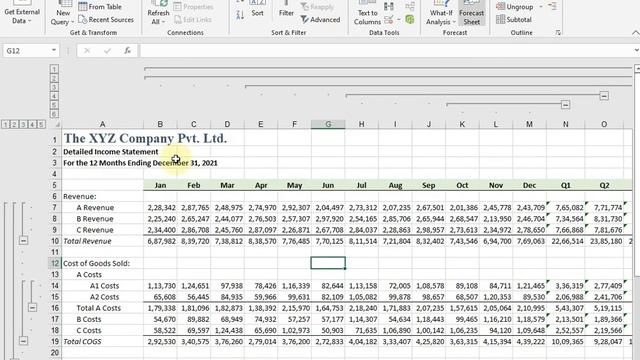The width and height of the screenshot is (640, 360).
Task: Click the Jan column heading cell
Action: (x=160, y=185)
